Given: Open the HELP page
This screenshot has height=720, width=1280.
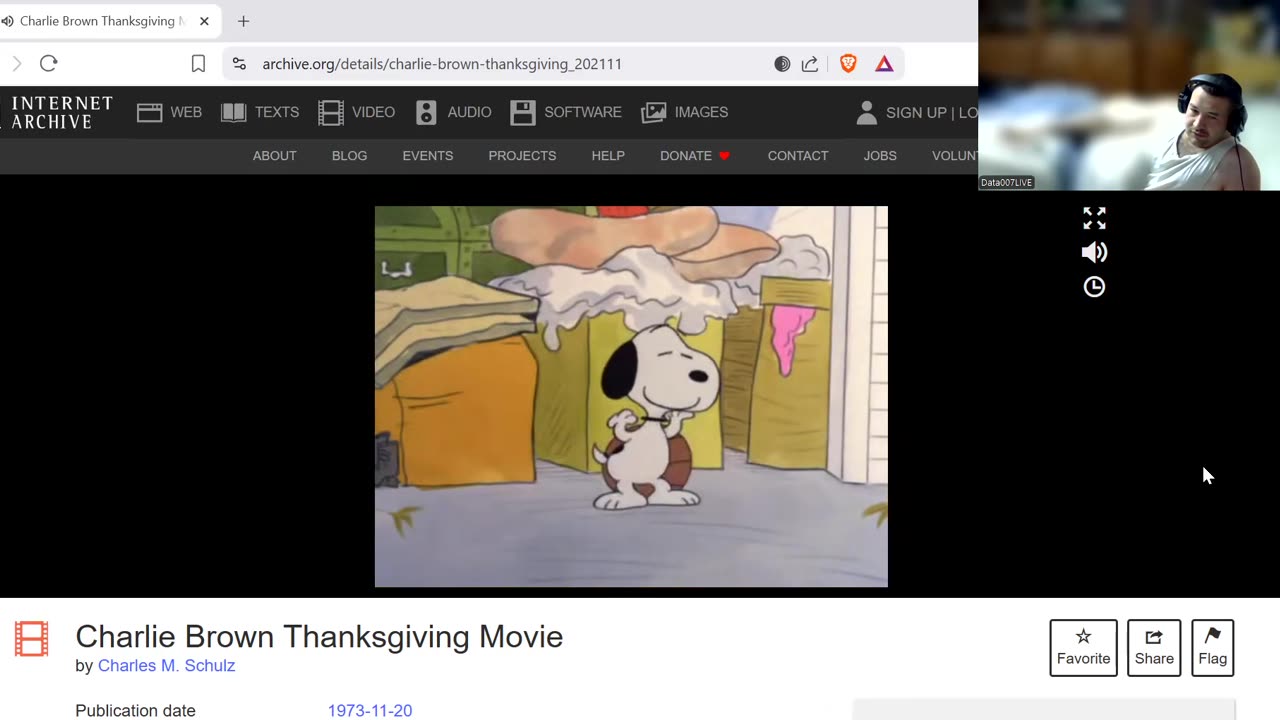Looking at the screenshot, I should point(608,156).
